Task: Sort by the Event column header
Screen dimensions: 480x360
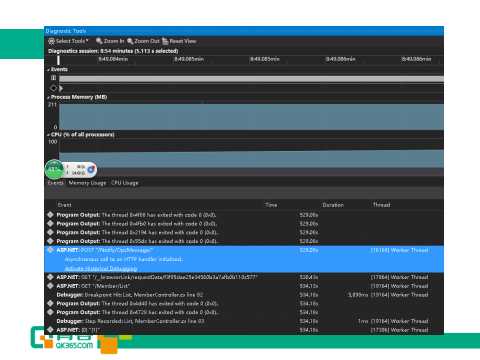Action: click(x=64, y=205)
